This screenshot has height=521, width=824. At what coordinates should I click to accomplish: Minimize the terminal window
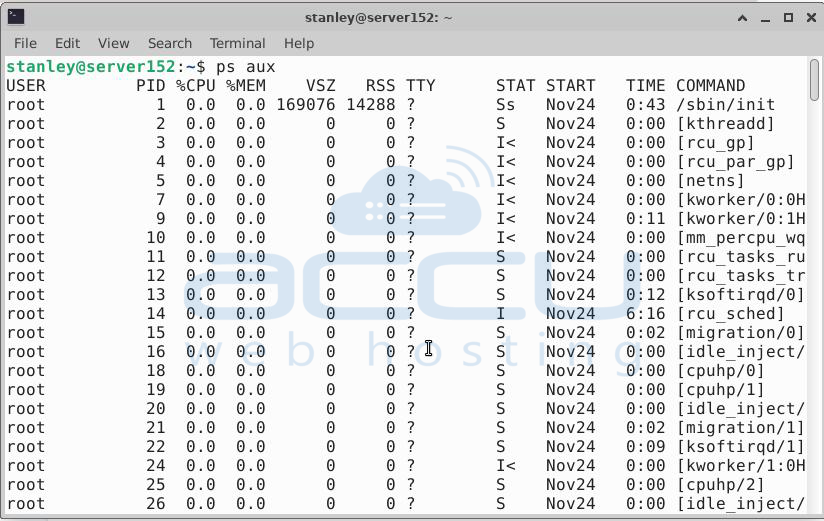(765, 18)
